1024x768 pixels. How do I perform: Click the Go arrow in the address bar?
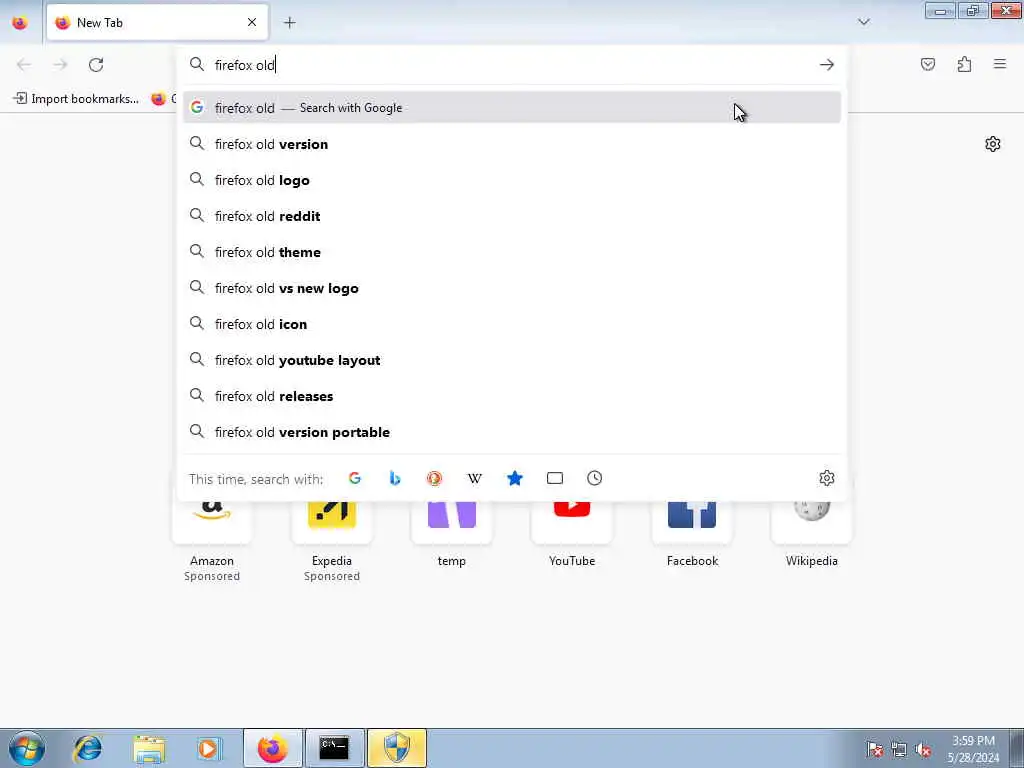point(827,64)
